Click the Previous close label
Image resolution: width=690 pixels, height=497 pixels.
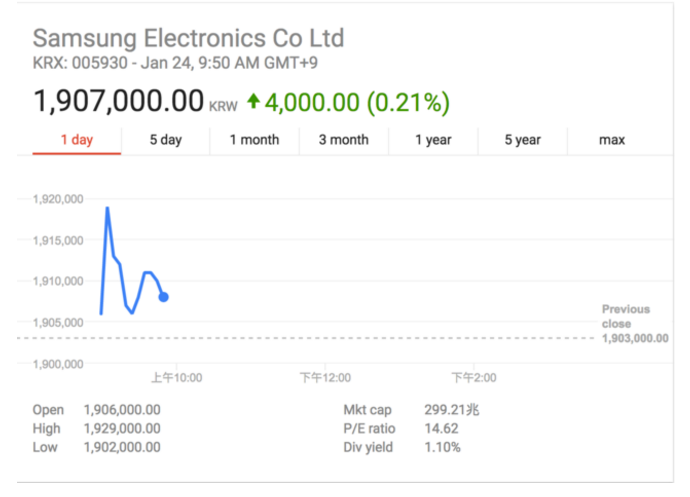tap(626, 317)
